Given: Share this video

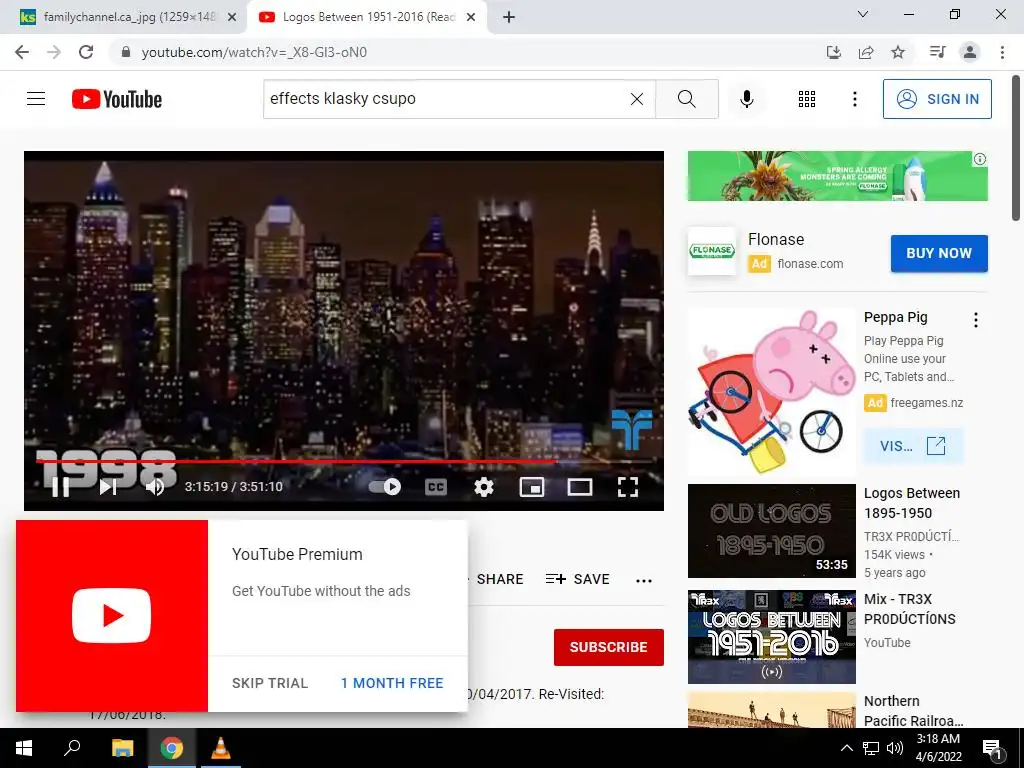Looking at the screenshot, I should pyautogui.click(x=500, y=579).
